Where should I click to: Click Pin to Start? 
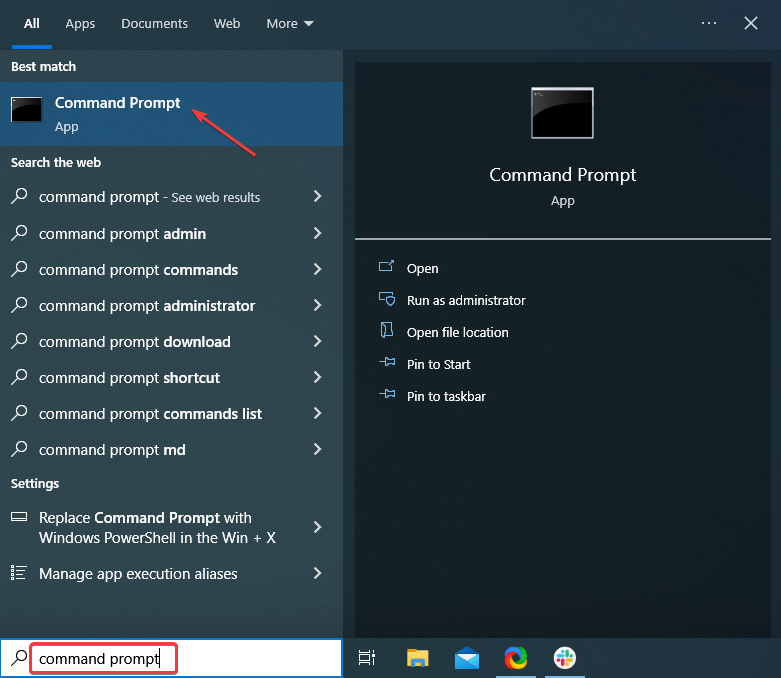(x=438, y=364)
